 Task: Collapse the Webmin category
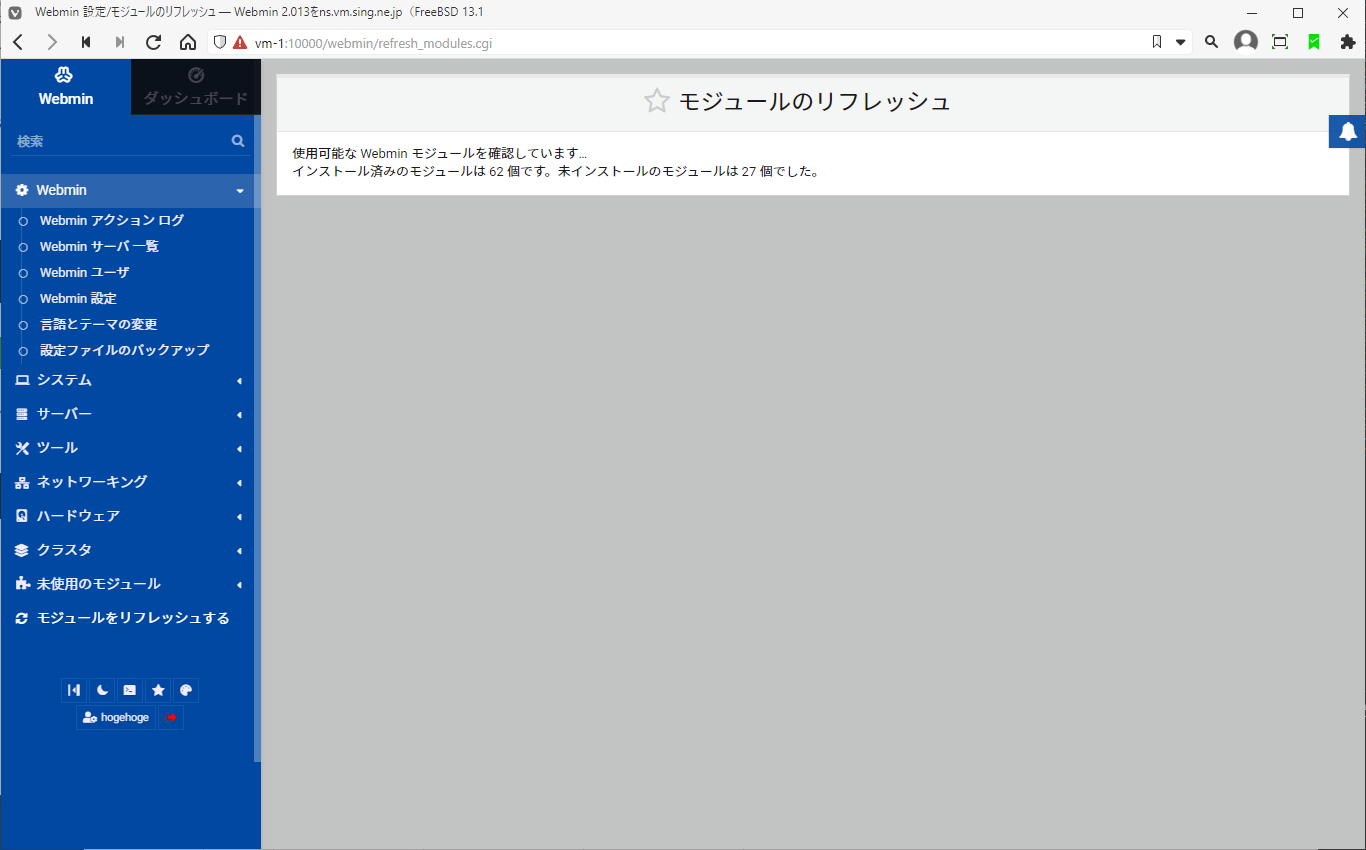tap(128, 190)
